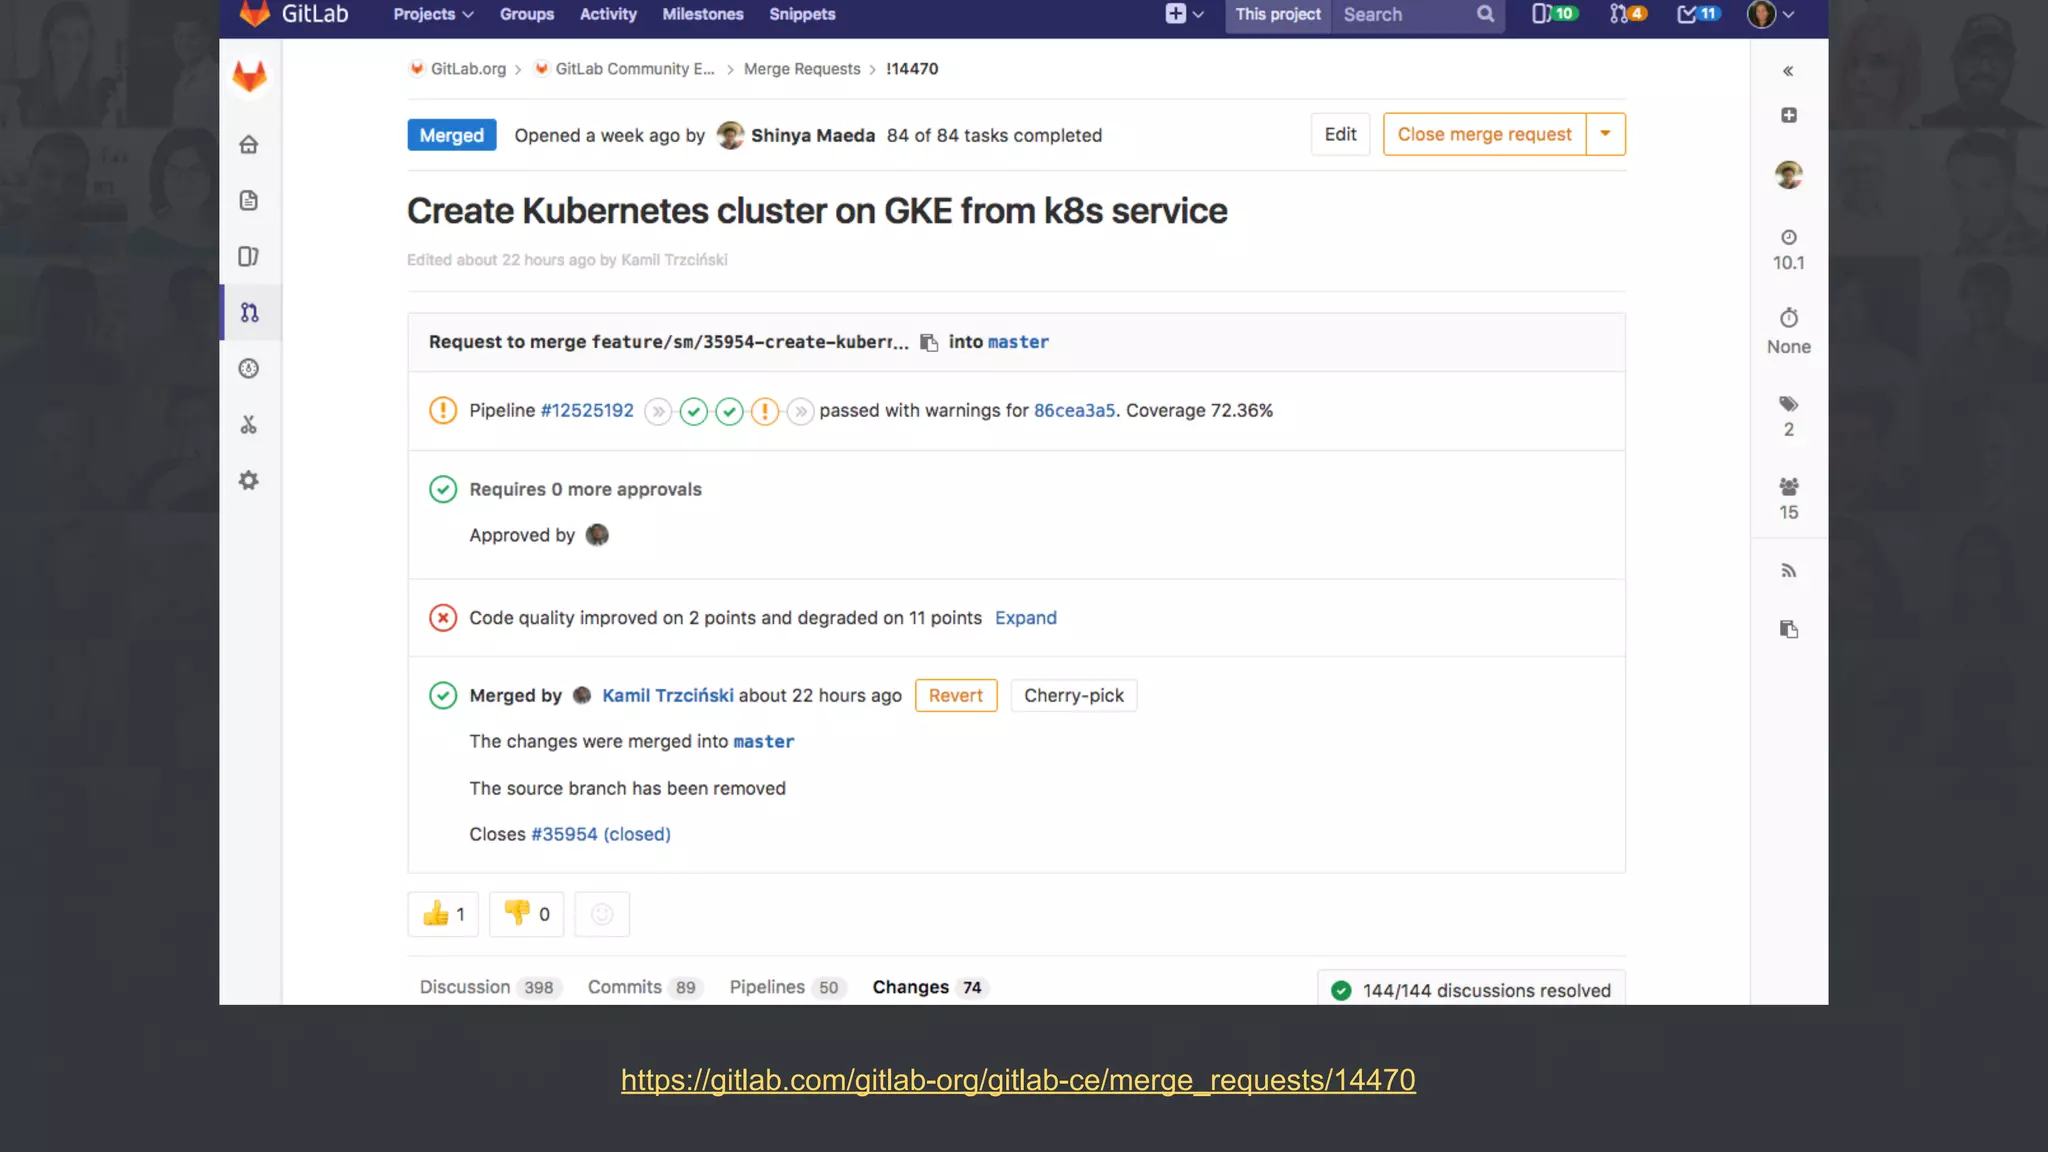This screenshot has width=2048, height=1152.
Task: Expand code quality details
Action: pyautogui.click(x=1026, y=618)
